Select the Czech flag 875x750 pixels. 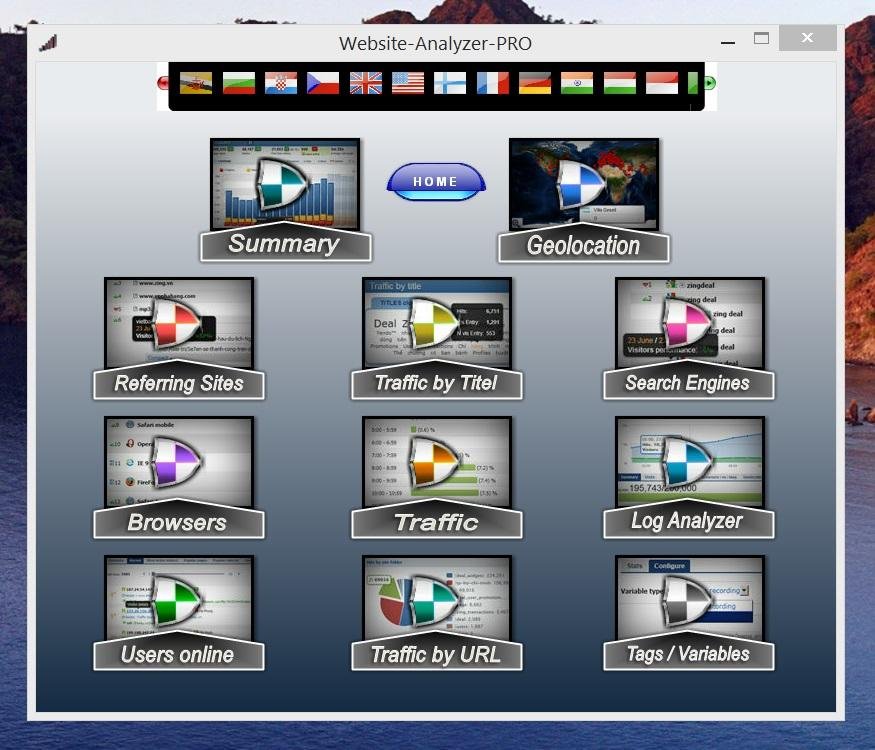(322, 84)
